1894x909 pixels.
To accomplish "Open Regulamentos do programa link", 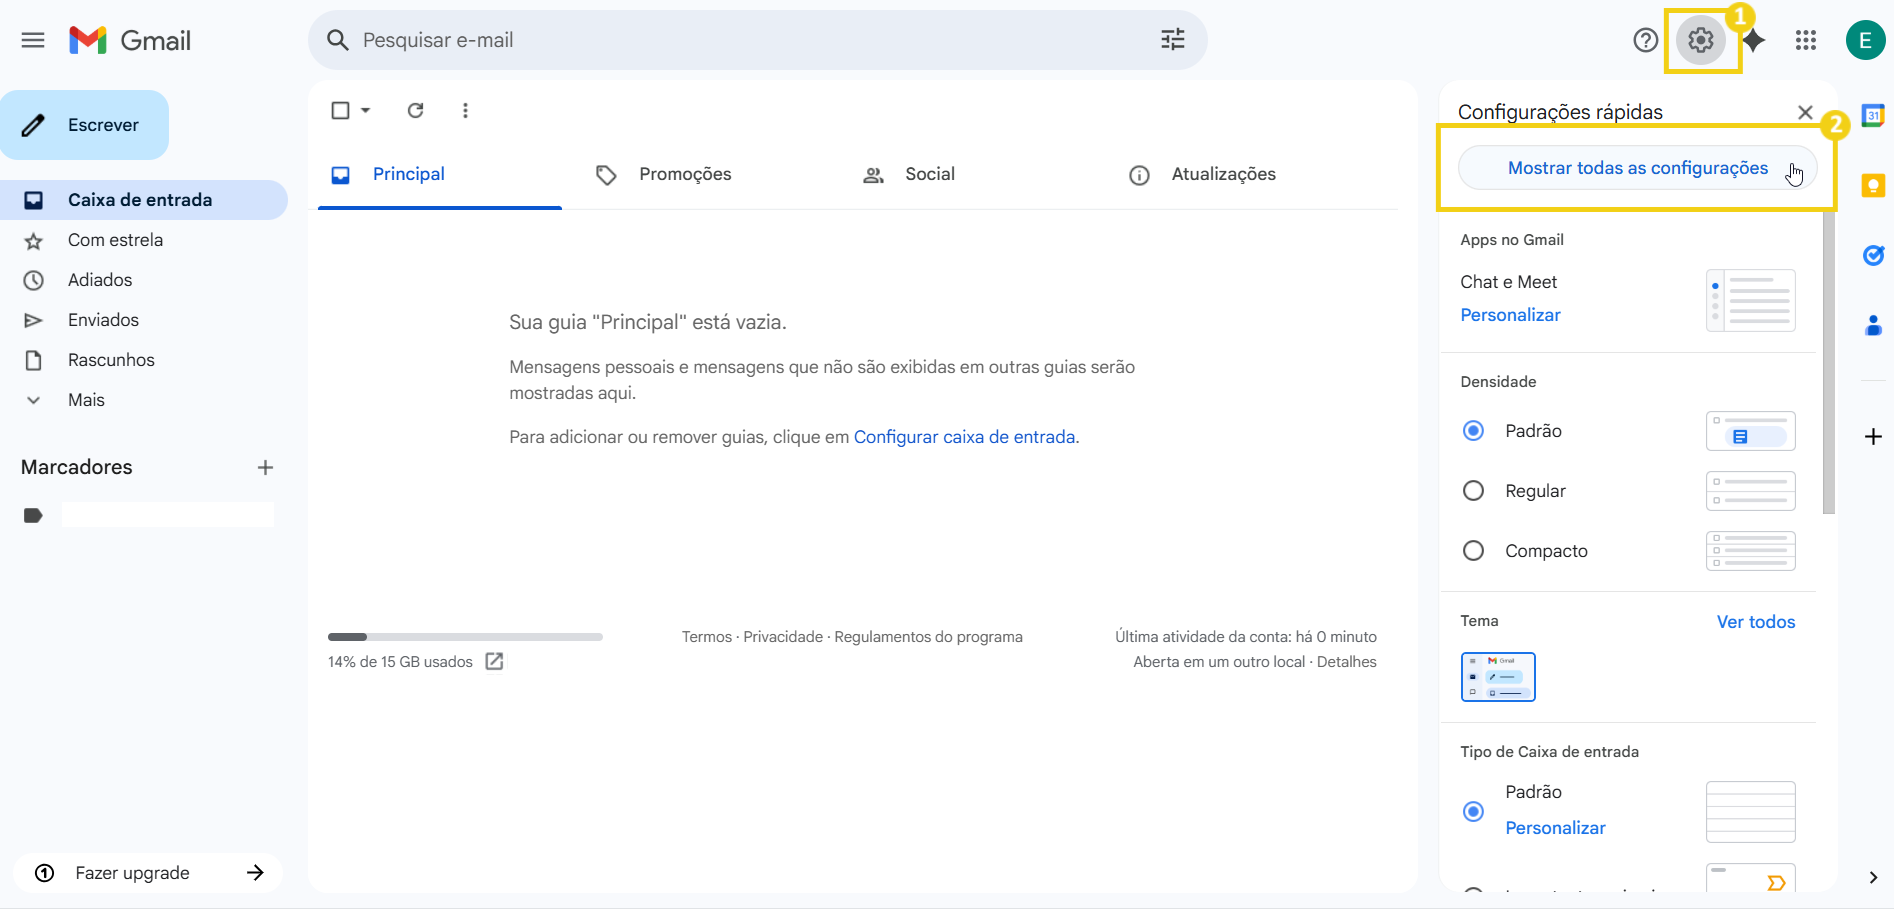I will coord(928,637).
